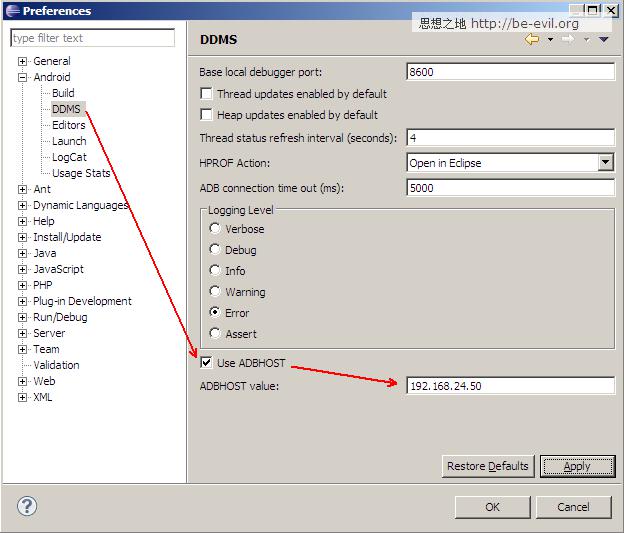Open the HPROF Action combo box
This screenshot has width=624, height=533.
[510, 162]
